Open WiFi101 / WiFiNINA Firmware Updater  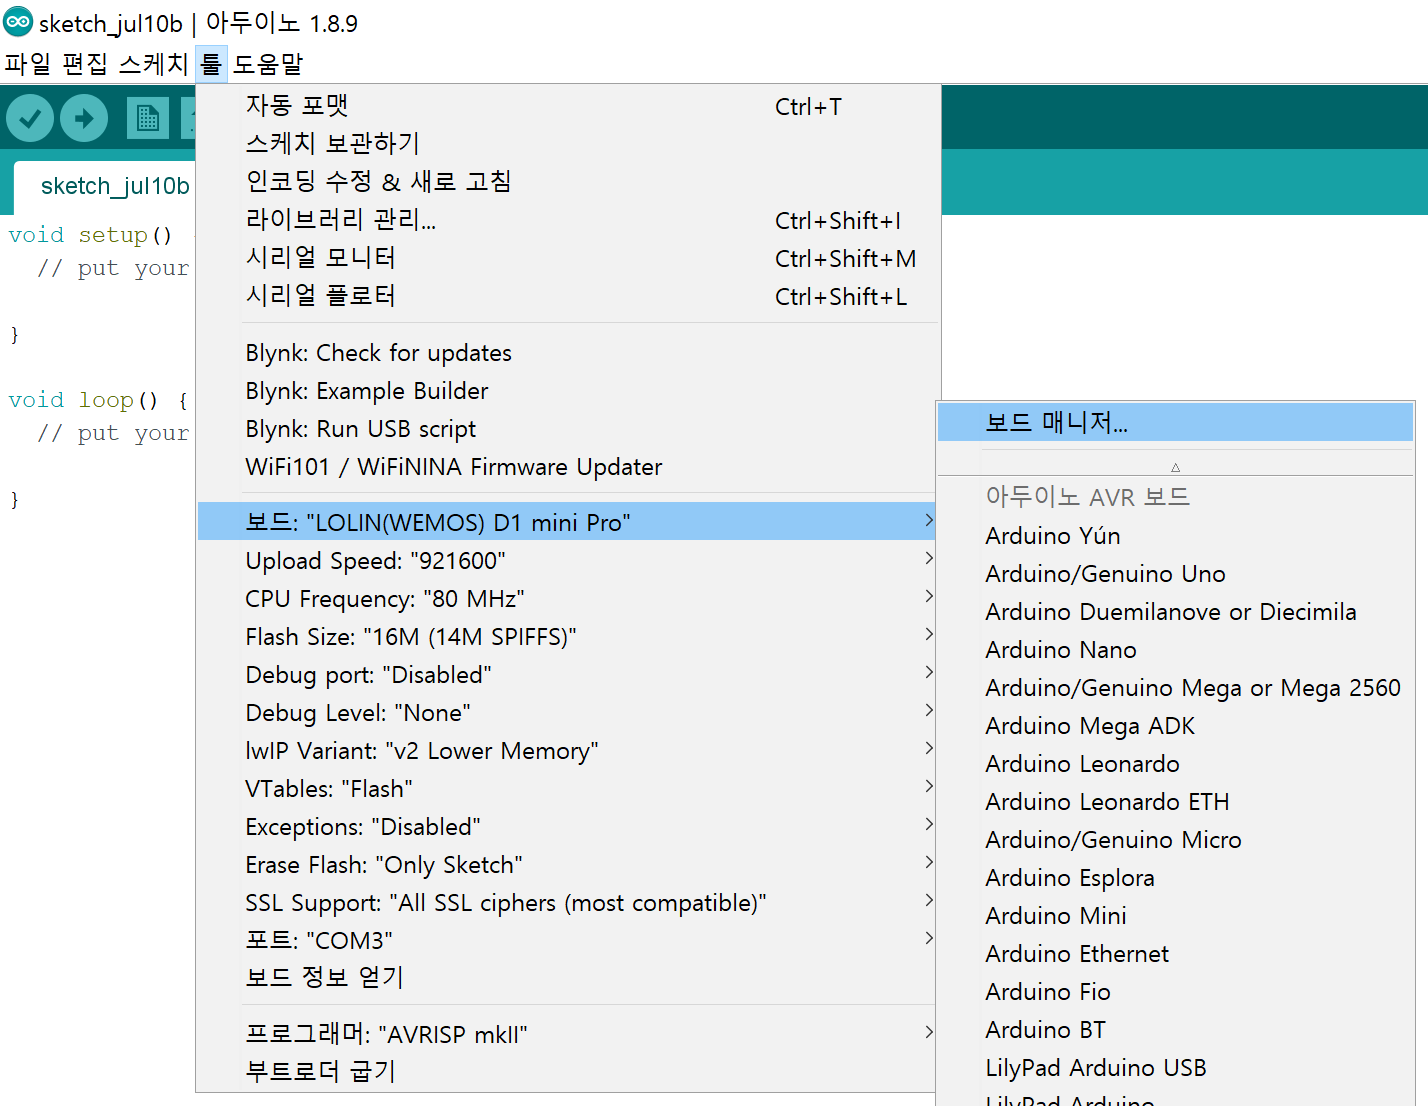coord(567,467)
